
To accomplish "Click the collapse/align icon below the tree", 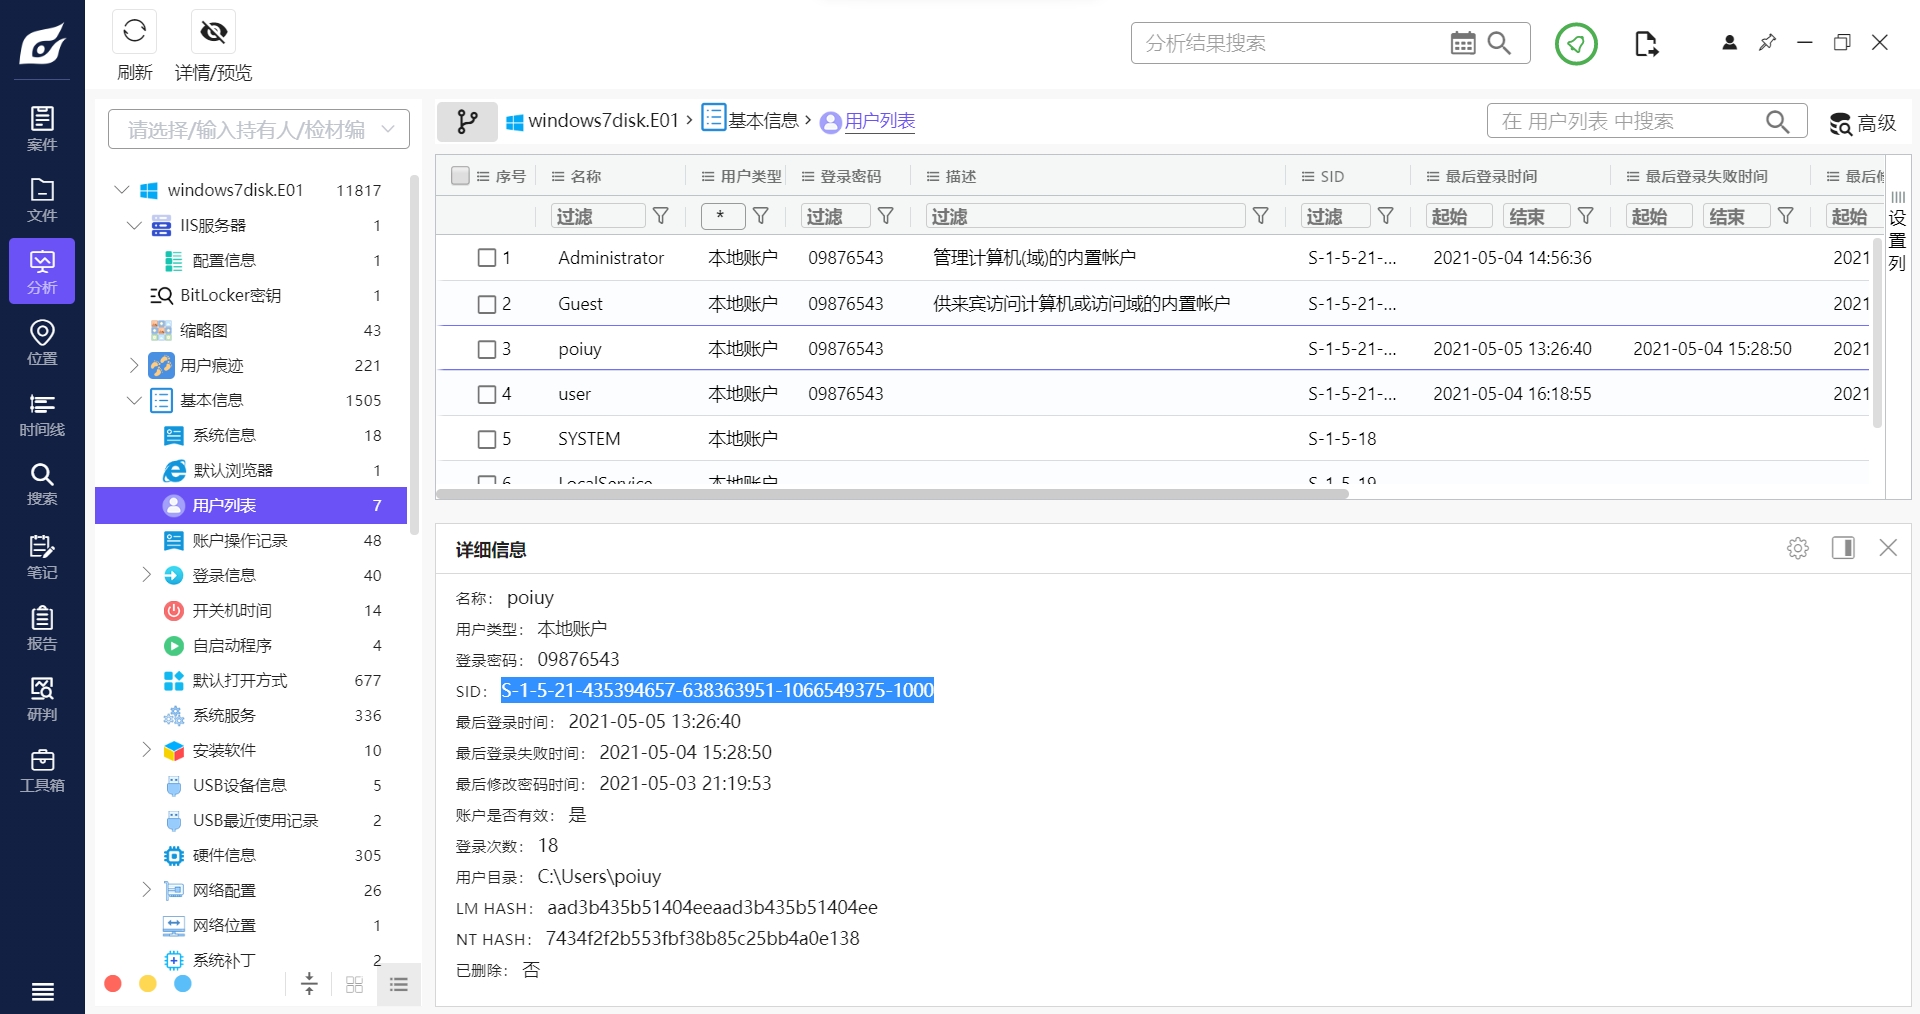I will pos(309,984).
